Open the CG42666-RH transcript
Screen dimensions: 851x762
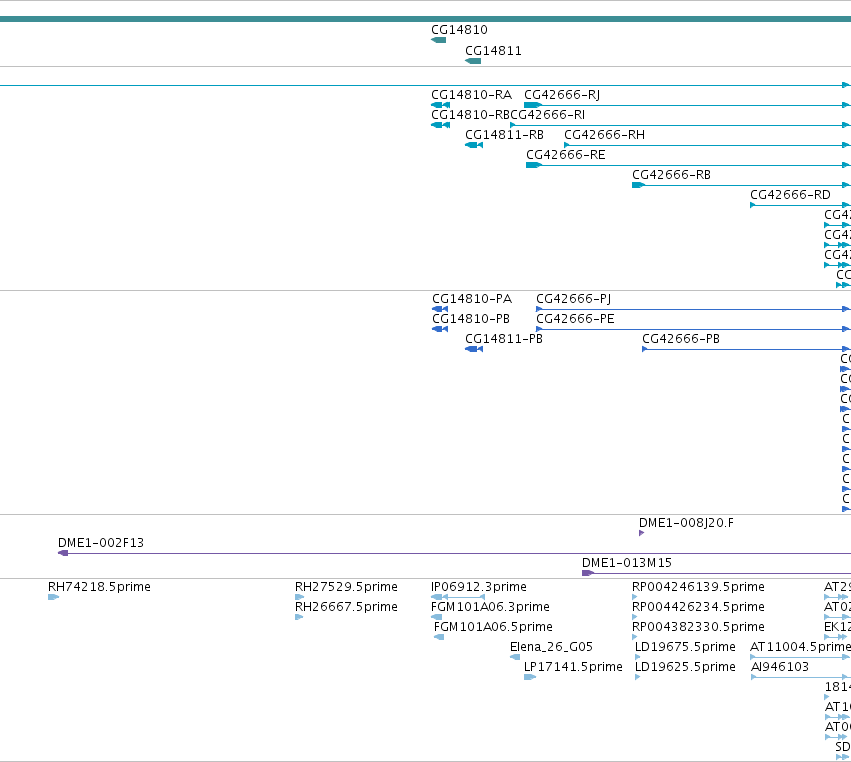pyautogui.click(x=604, y=135)
